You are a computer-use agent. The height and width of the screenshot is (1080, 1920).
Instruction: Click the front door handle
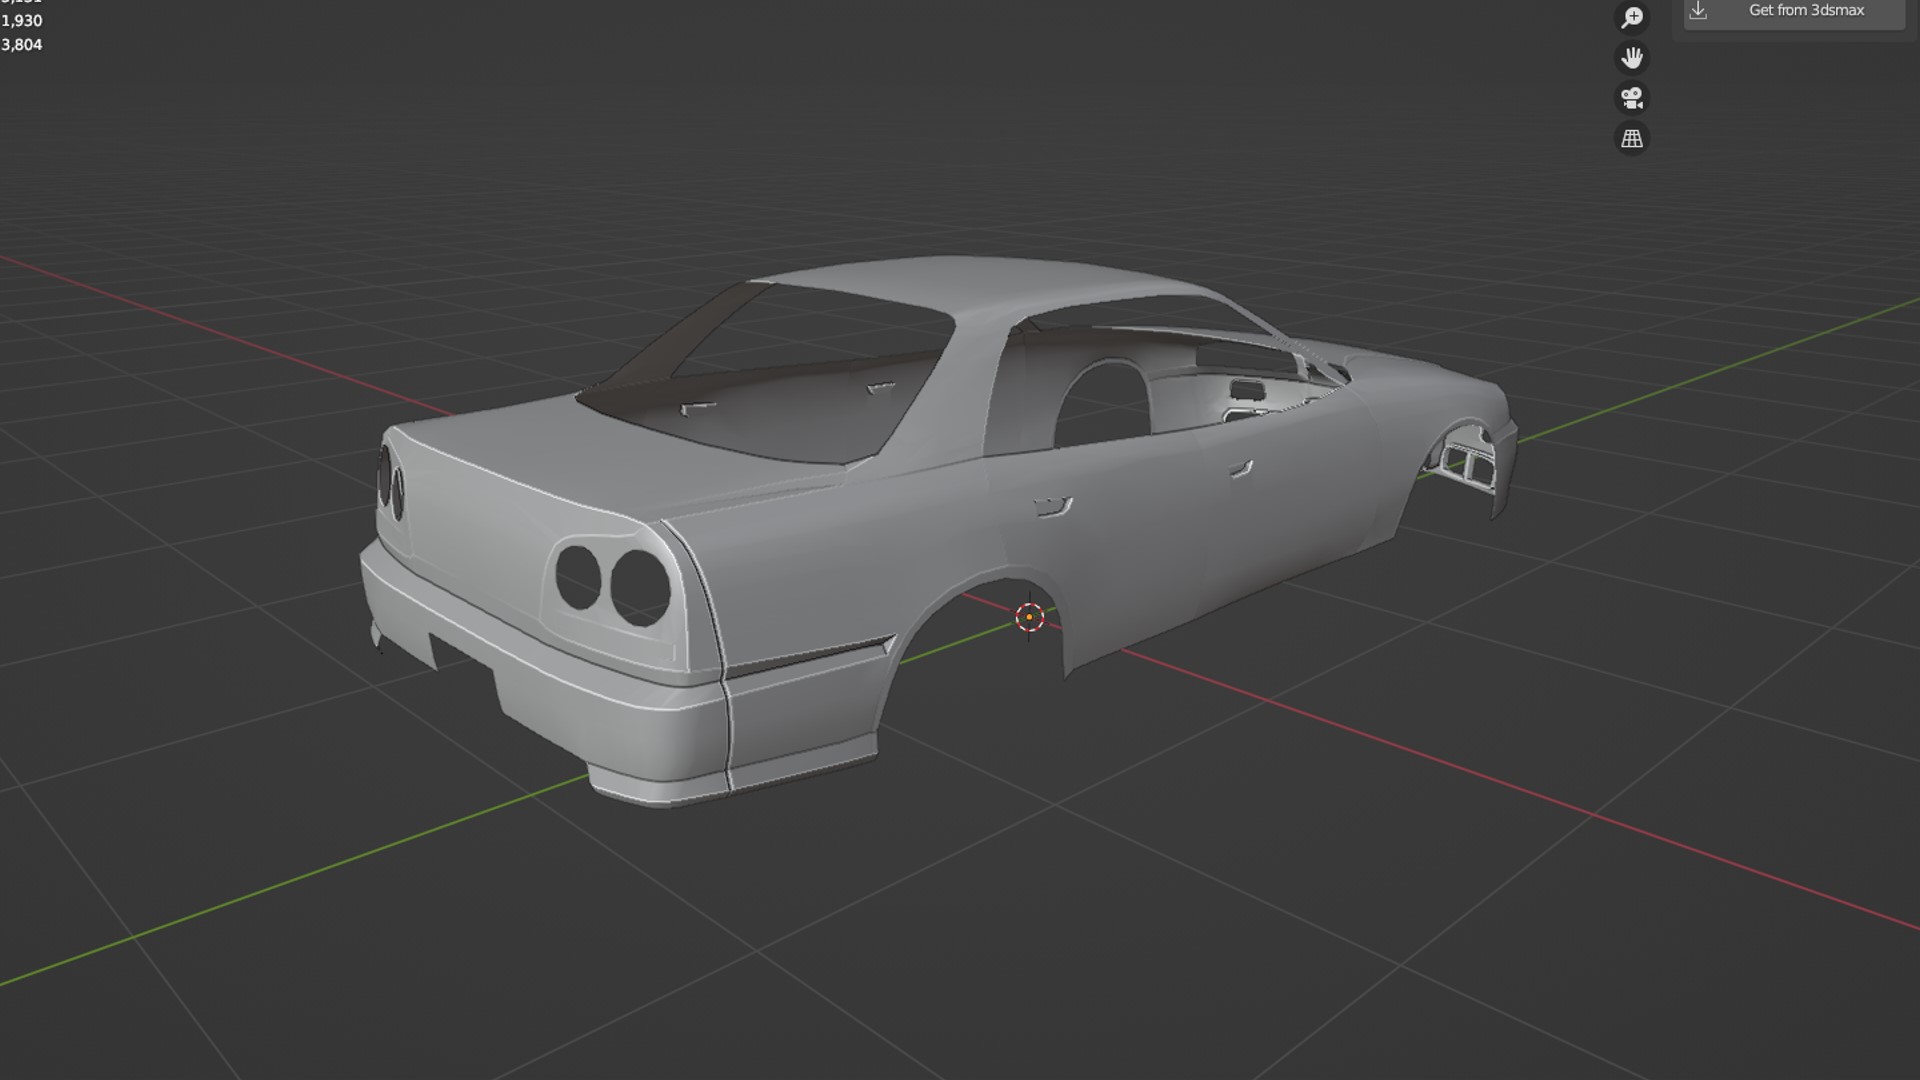tap(1241, 469)
